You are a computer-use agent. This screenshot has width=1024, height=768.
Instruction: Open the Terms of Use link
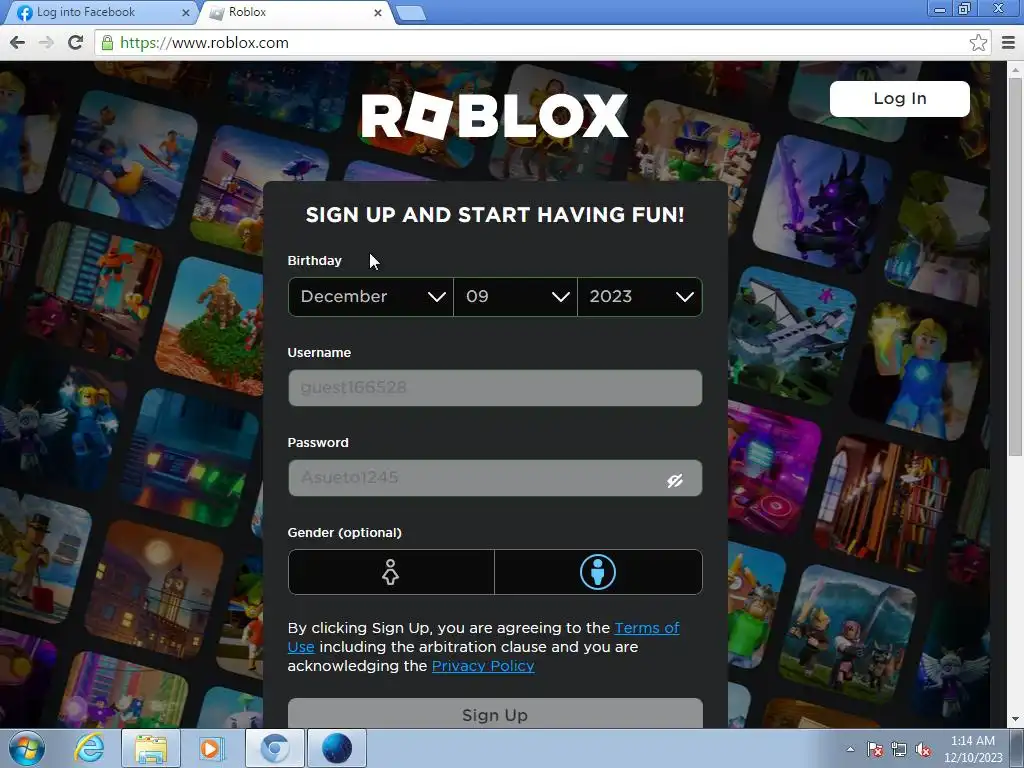coord(647,628)
